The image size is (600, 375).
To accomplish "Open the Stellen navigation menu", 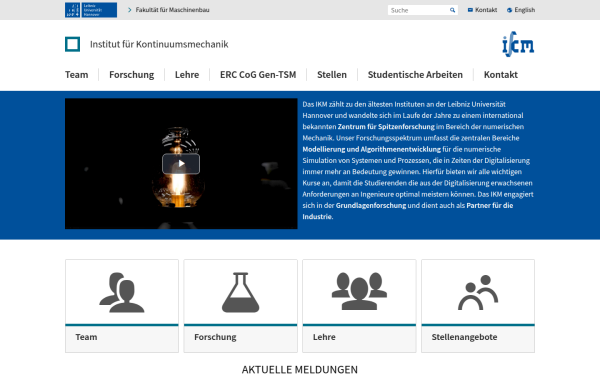I will (332, 75).
